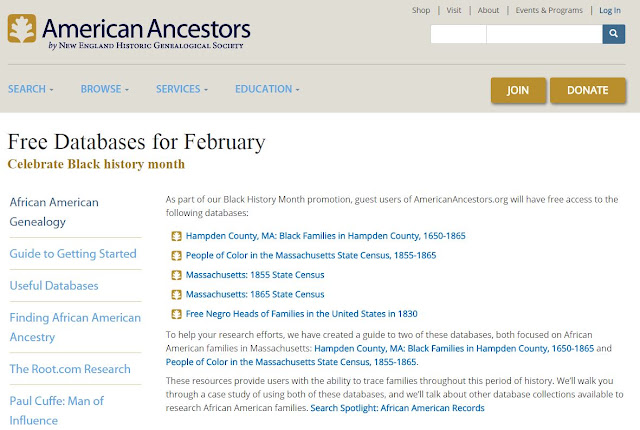Expand the SEARCH dropdown menu
This screenshot has height=430, width=640.
(31, 89)
